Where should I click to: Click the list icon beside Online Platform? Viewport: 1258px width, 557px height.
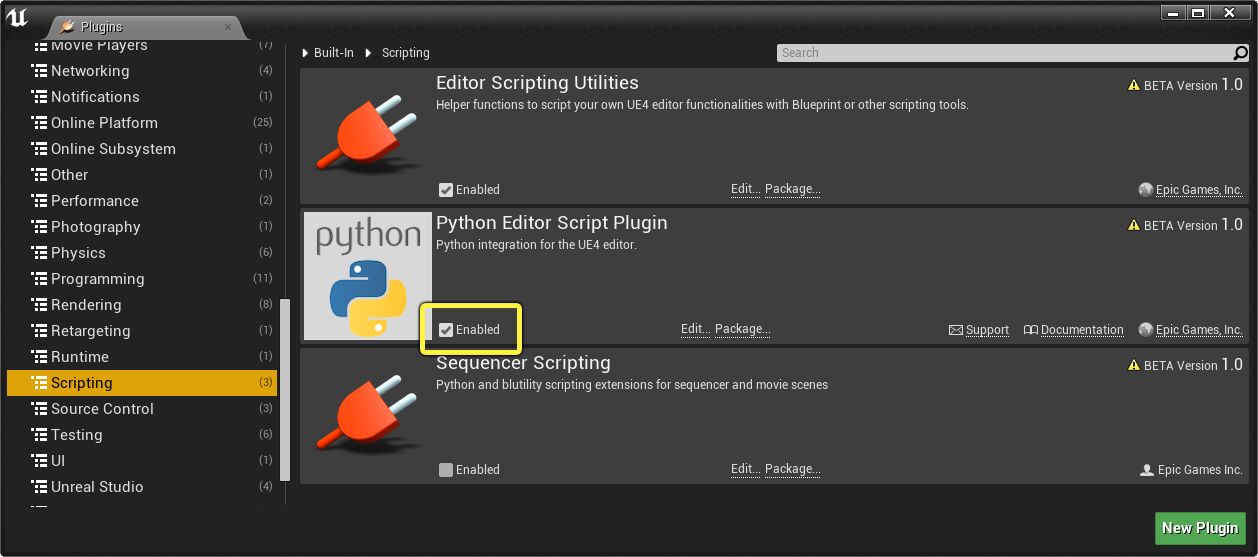[40, 123]
